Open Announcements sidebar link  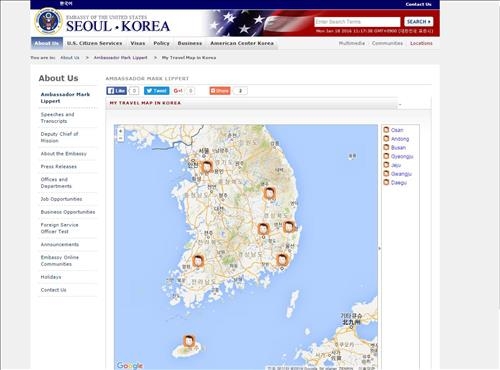point(60,244)
